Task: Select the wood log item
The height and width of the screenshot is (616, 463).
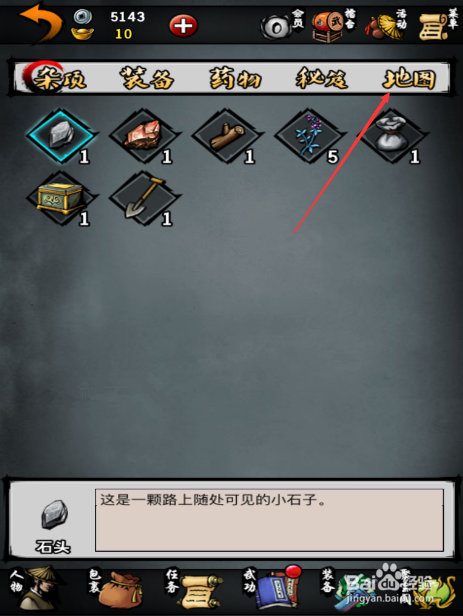Action: 228,136
